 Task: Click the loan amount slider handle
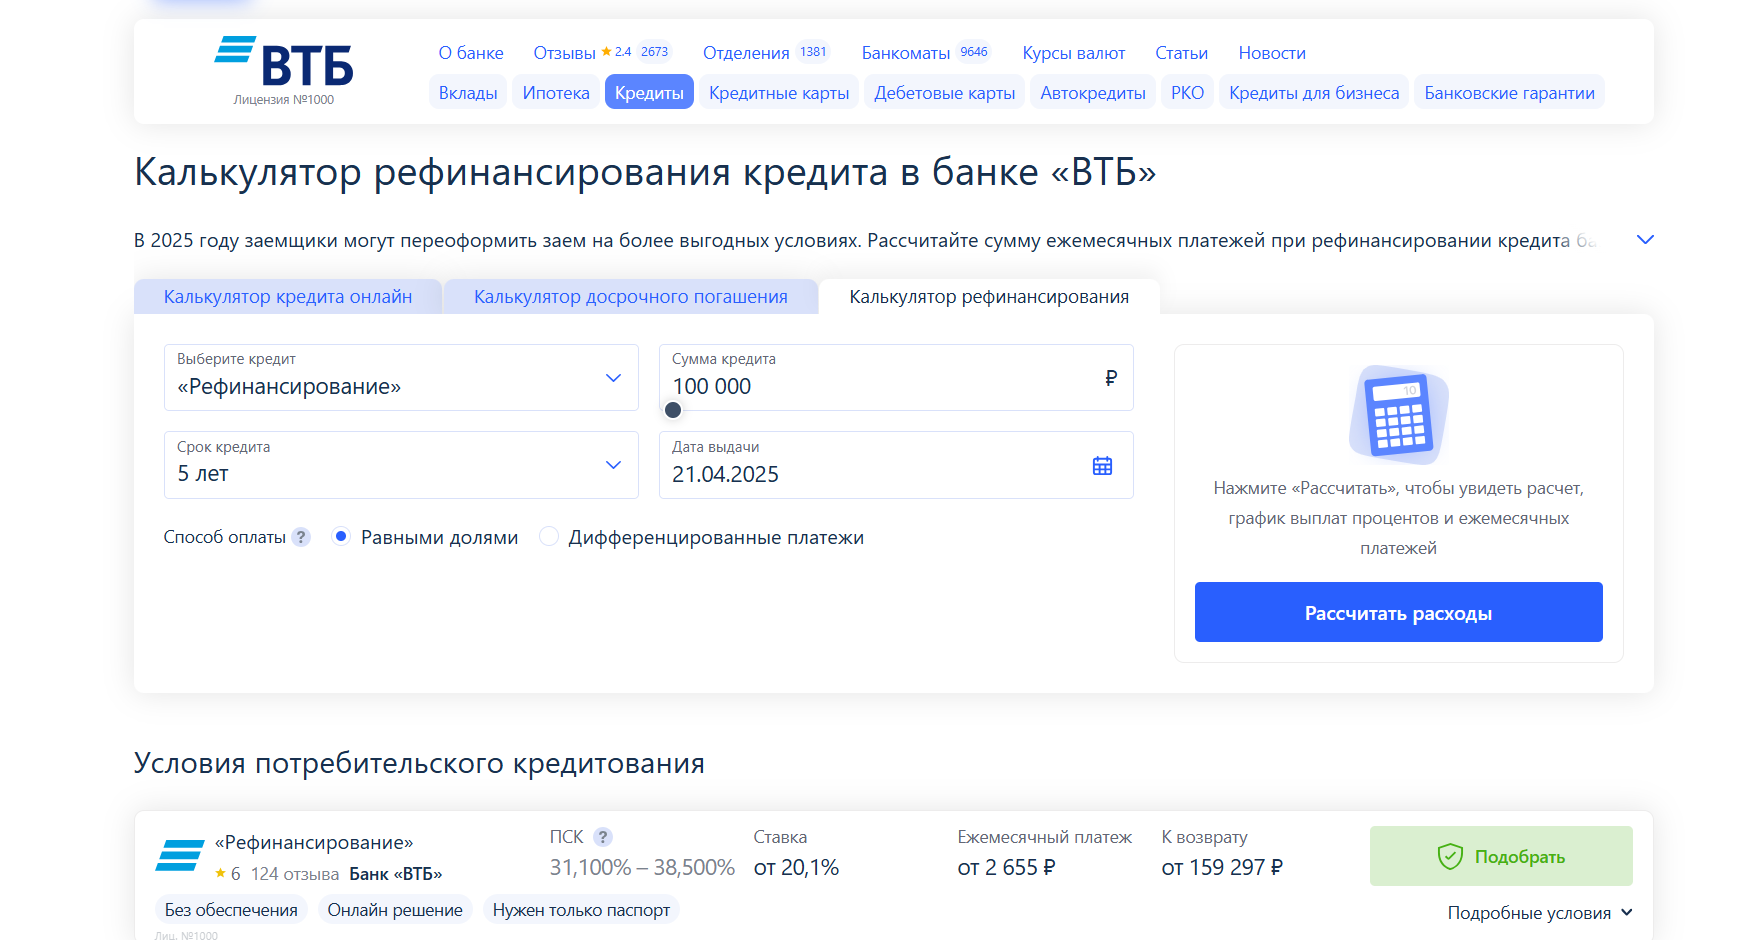pyautogui.click(x=673, y=410)
